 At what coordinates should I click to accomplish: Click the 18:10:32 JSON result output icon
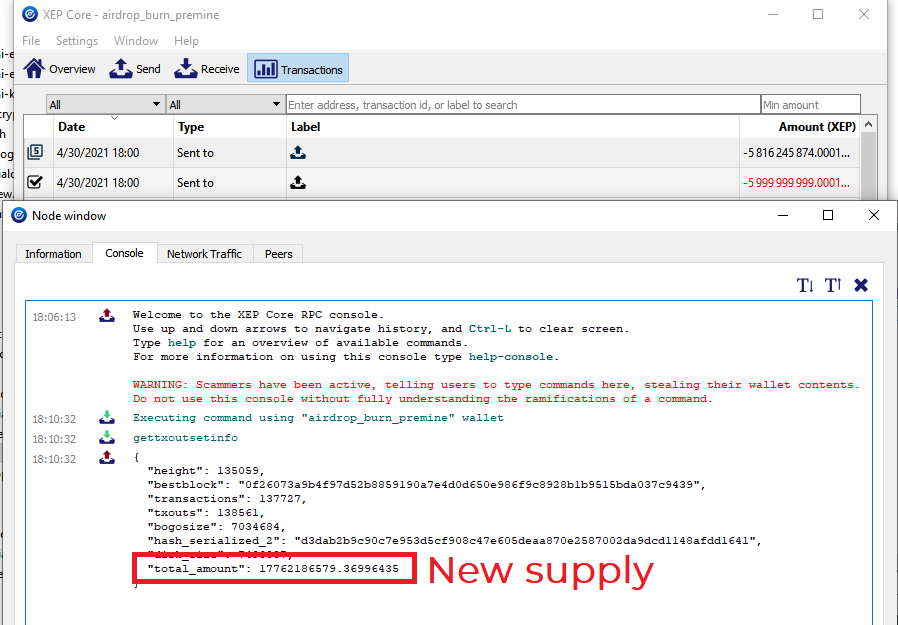tap(107, 458)
